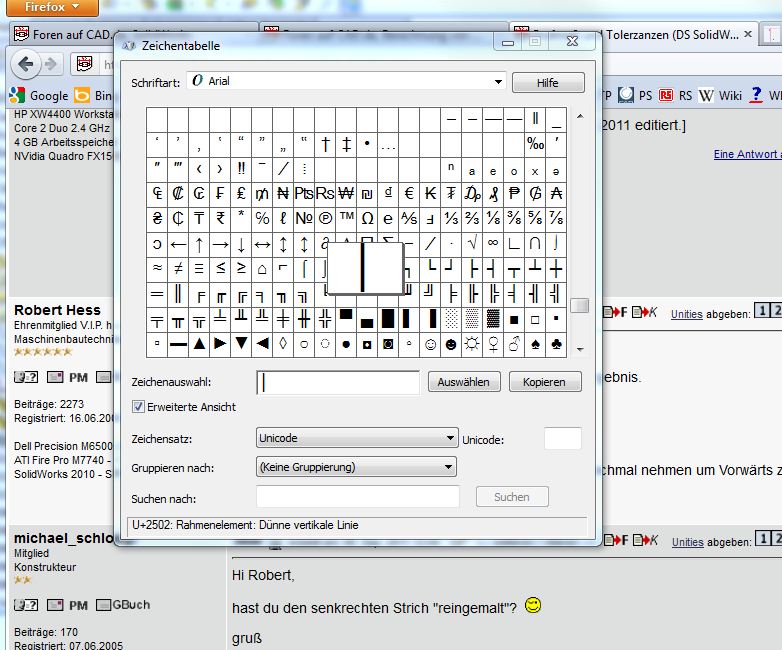
Task: Select the square root symbol
Action: point(472,243)
